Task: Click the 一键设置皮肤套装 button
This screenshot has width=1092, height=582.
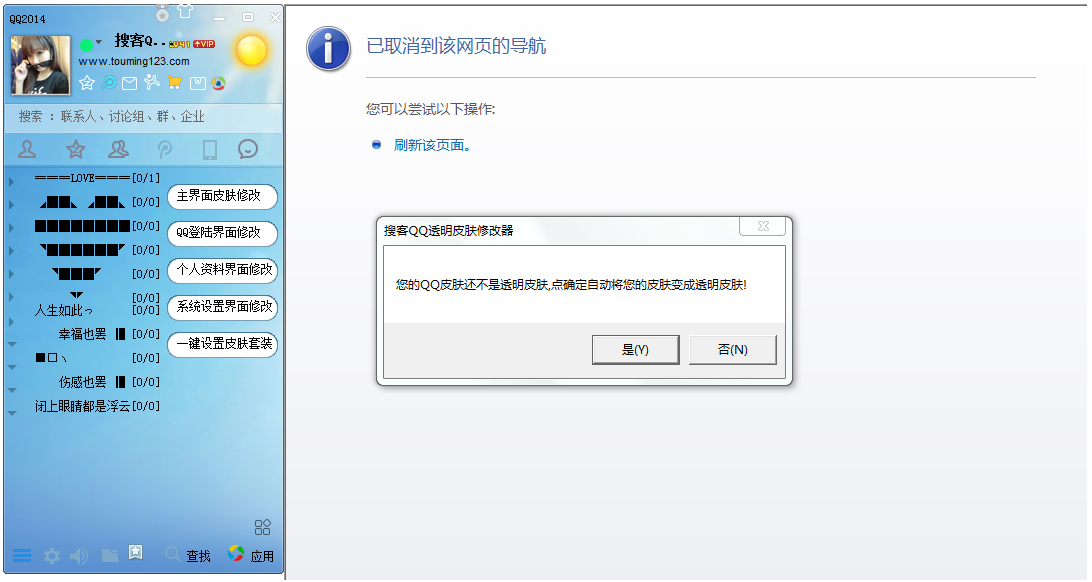Action: pos(222,344)
